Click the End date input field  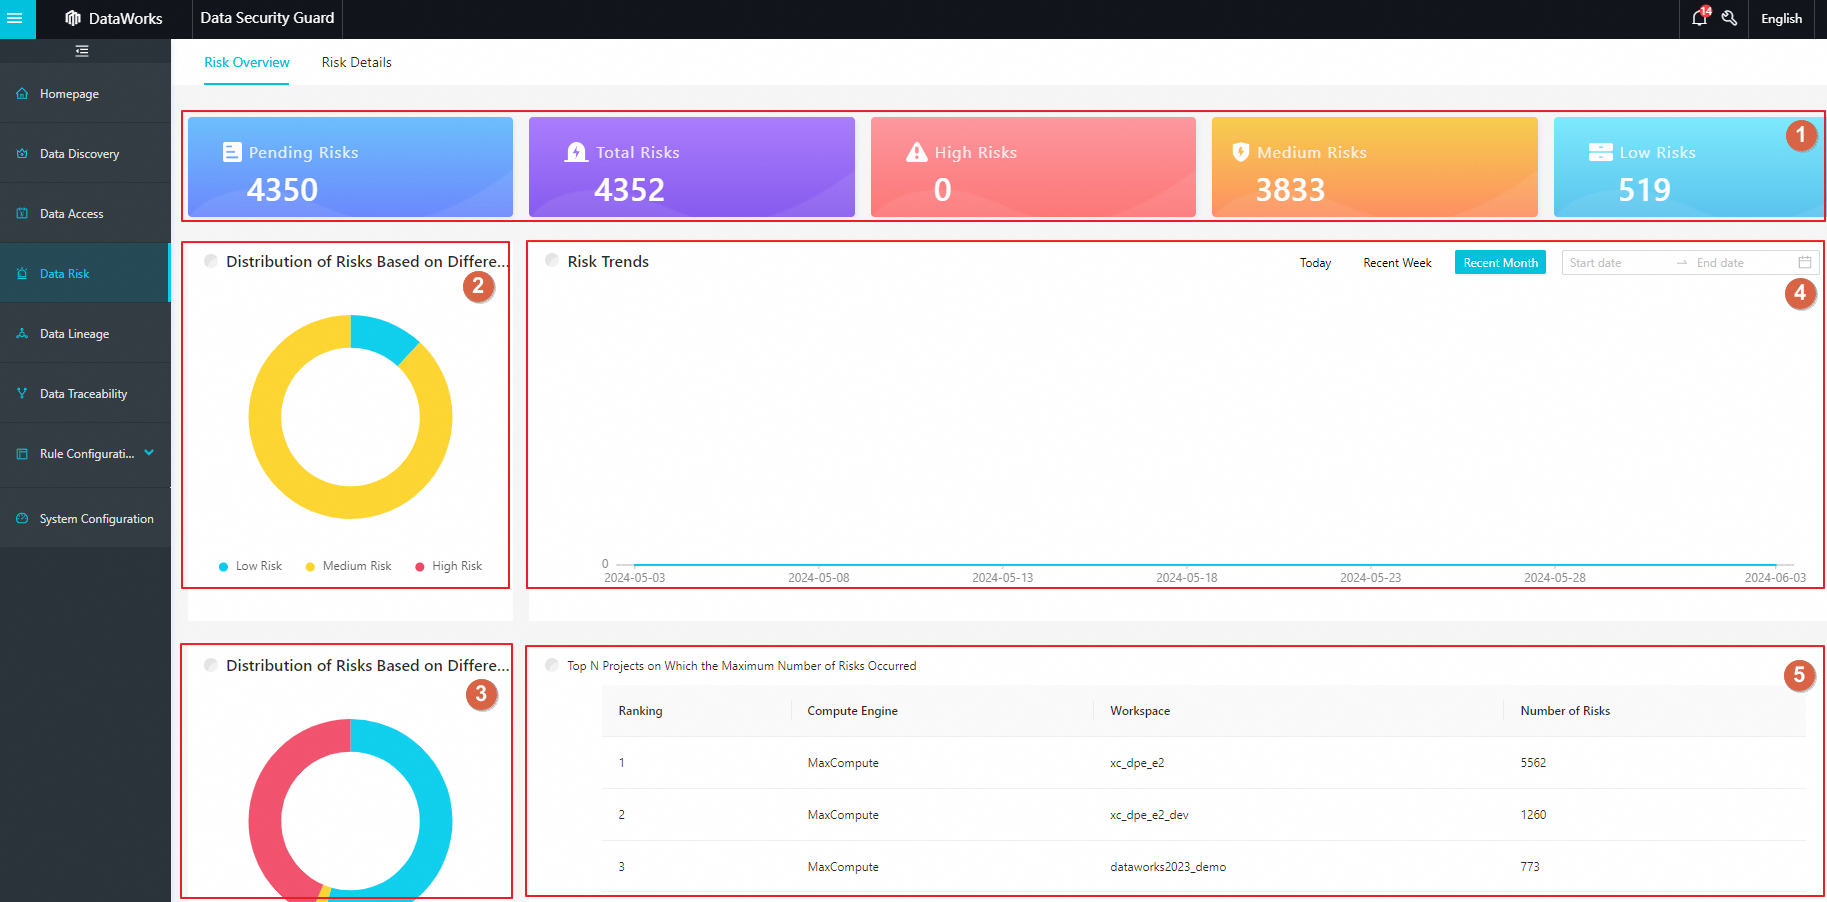click(1742, 263)
